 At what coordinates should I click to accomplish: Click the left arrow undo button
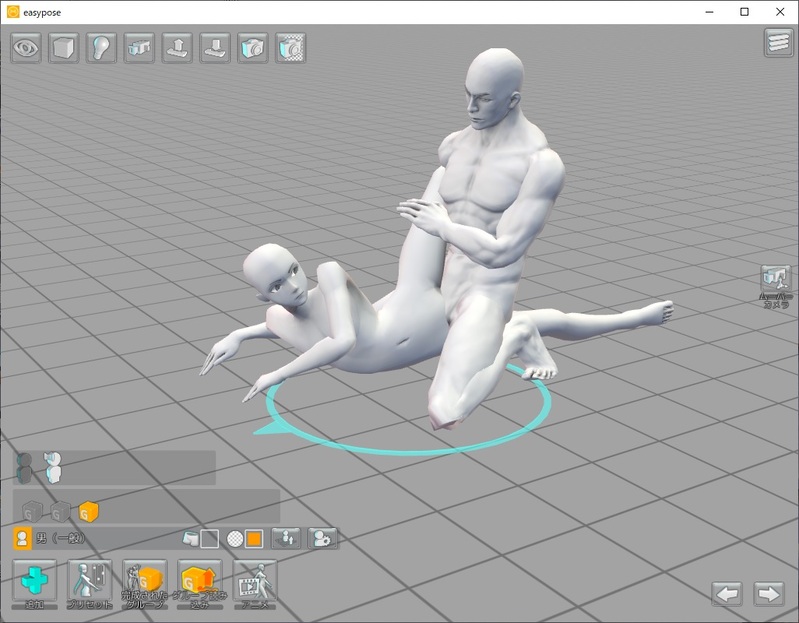[x=727, y=593]
